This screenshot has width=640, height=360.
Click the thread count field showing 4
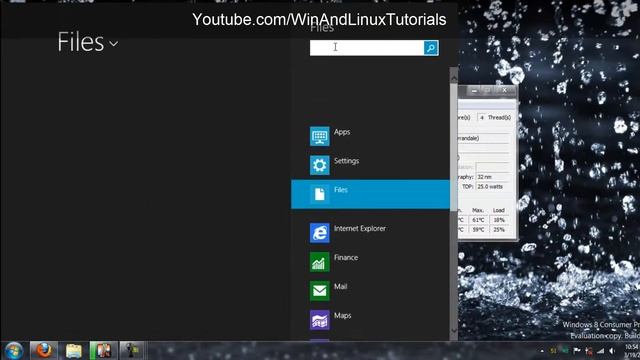tap(482, 118)
